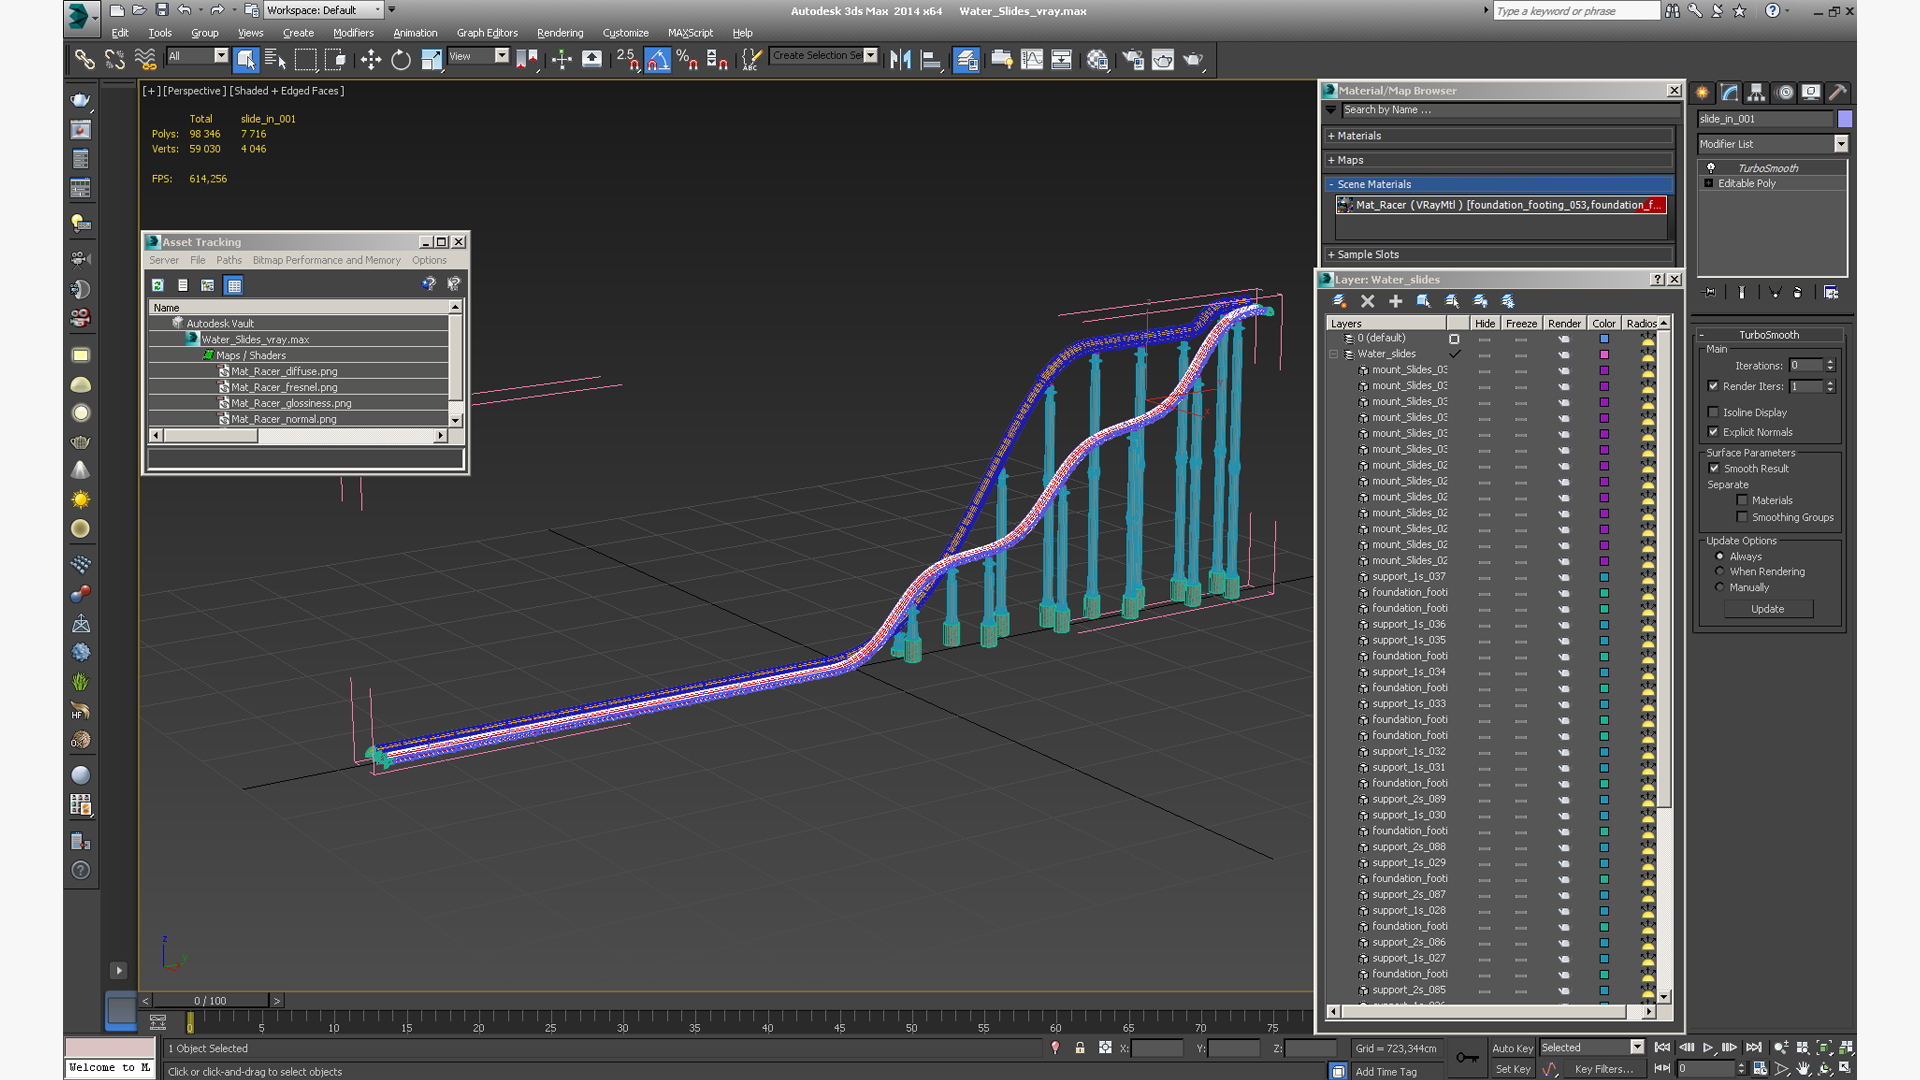Click color swatch of Water_slides layer
The height and width of the screenshot is (1080, 1920).
(1604, 354)
